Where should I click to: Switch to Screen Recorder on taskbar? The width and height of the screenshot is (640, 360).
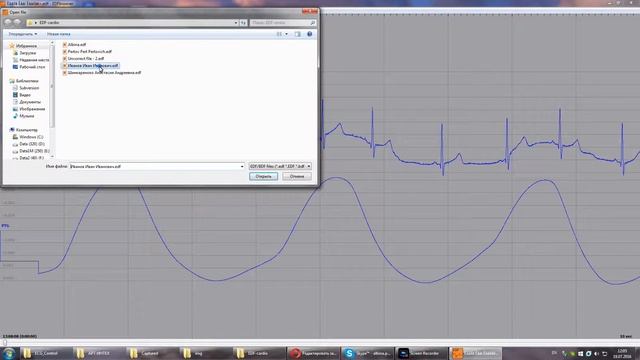tap(420, 353)
